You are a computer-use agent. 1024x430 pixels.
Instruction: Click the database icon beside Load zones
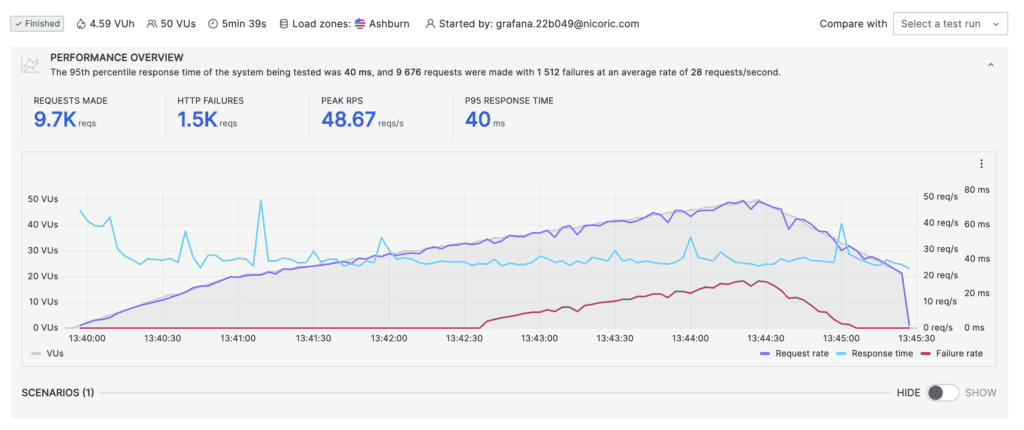point(283,24)
